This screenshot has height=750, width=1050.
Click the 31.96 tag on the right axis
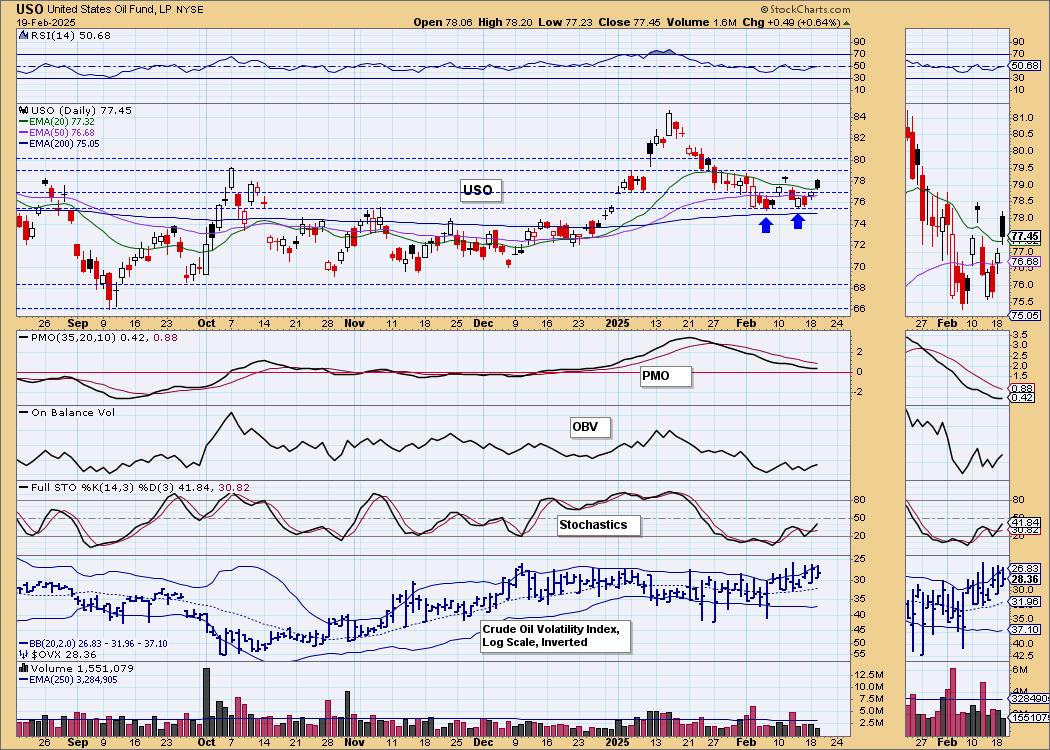pyautogui.click(x=1026, y=601)
